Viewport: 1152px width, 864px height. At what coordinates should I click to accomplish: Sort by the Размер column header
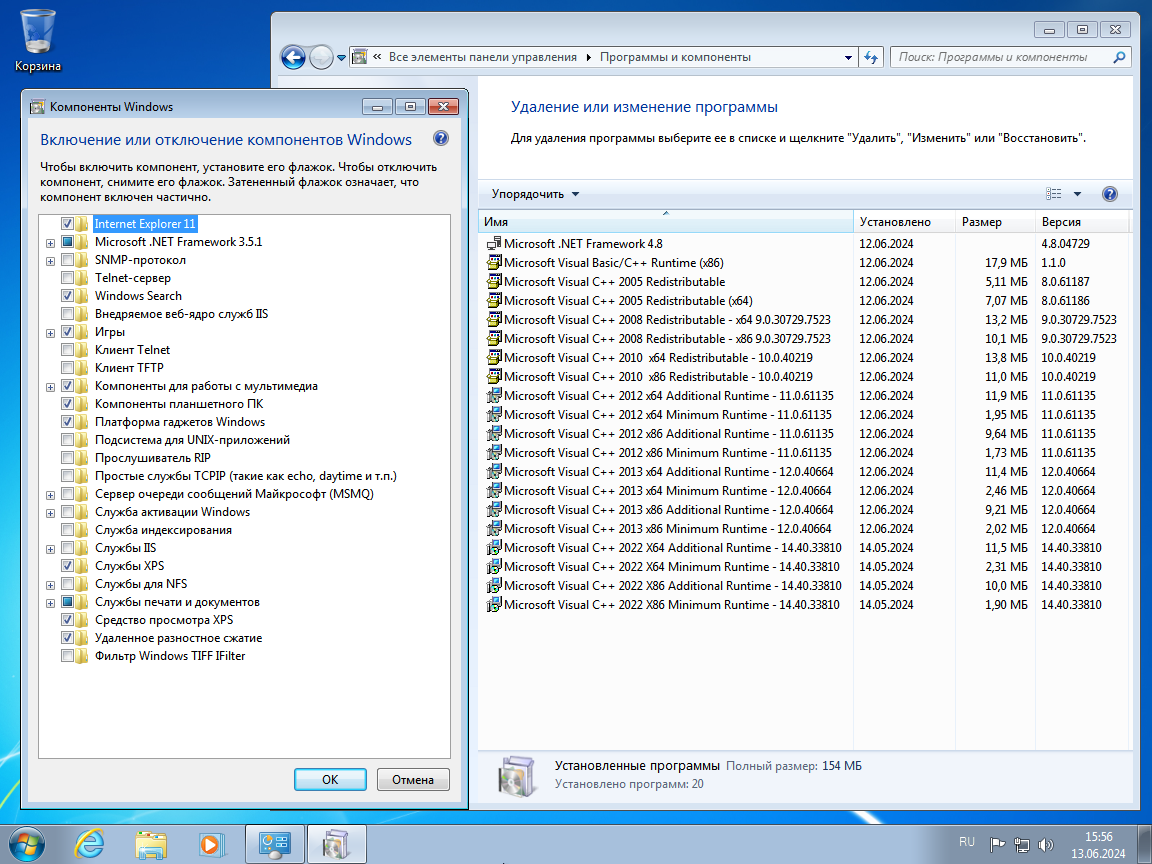coord(996,222)
